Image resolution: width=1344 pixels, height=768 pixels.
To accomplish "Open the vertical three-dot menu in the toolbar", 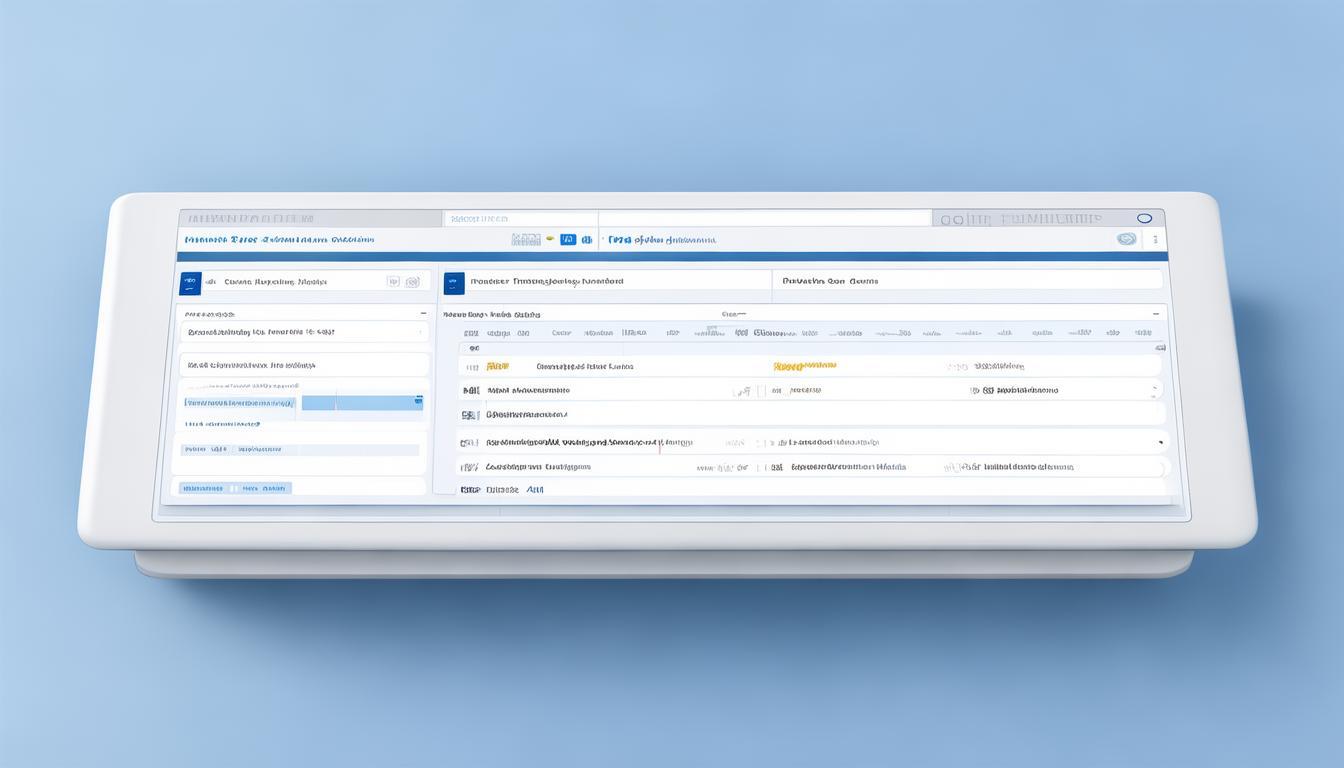I will pyautogui.click(x=1154, y=240).
